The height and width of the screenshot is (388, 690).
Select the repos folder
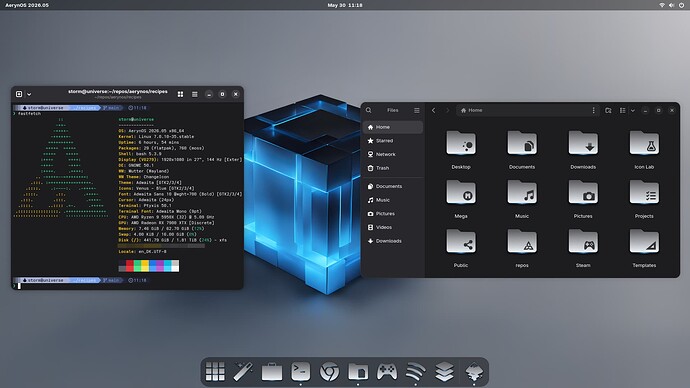(522, 242)
